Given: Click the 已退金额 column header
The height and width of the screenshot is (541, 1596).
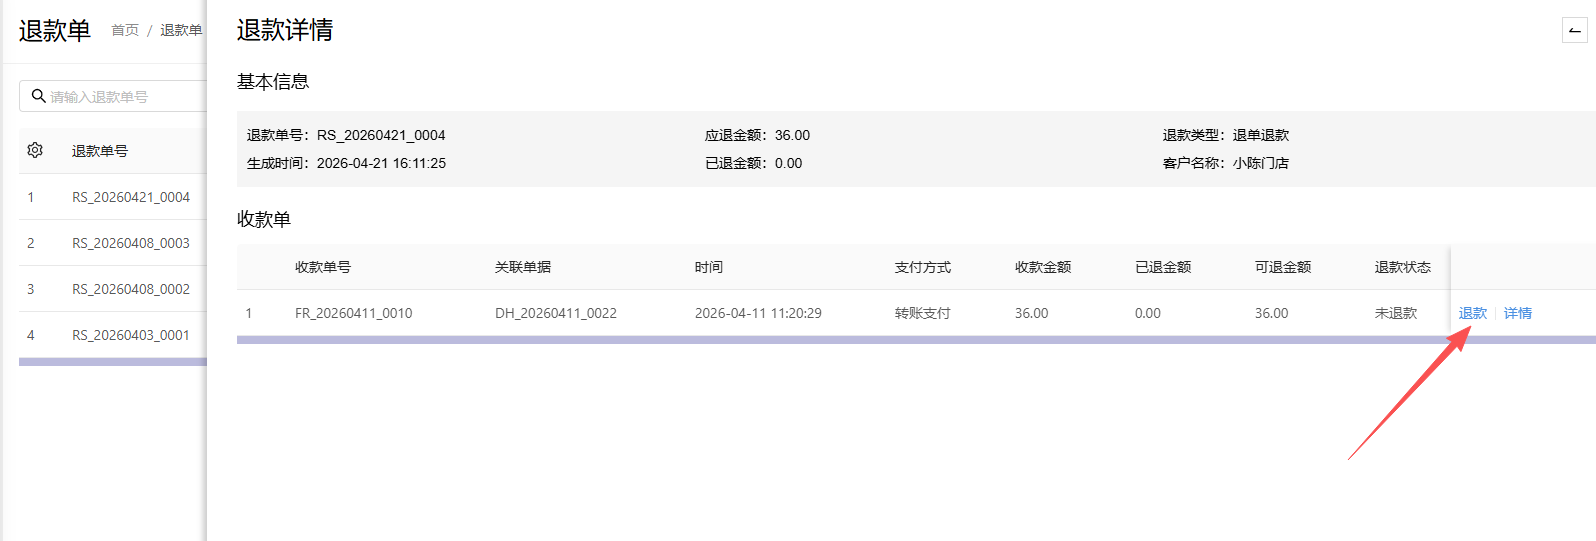Looking at the screenshot, I should click(1163, 267).
